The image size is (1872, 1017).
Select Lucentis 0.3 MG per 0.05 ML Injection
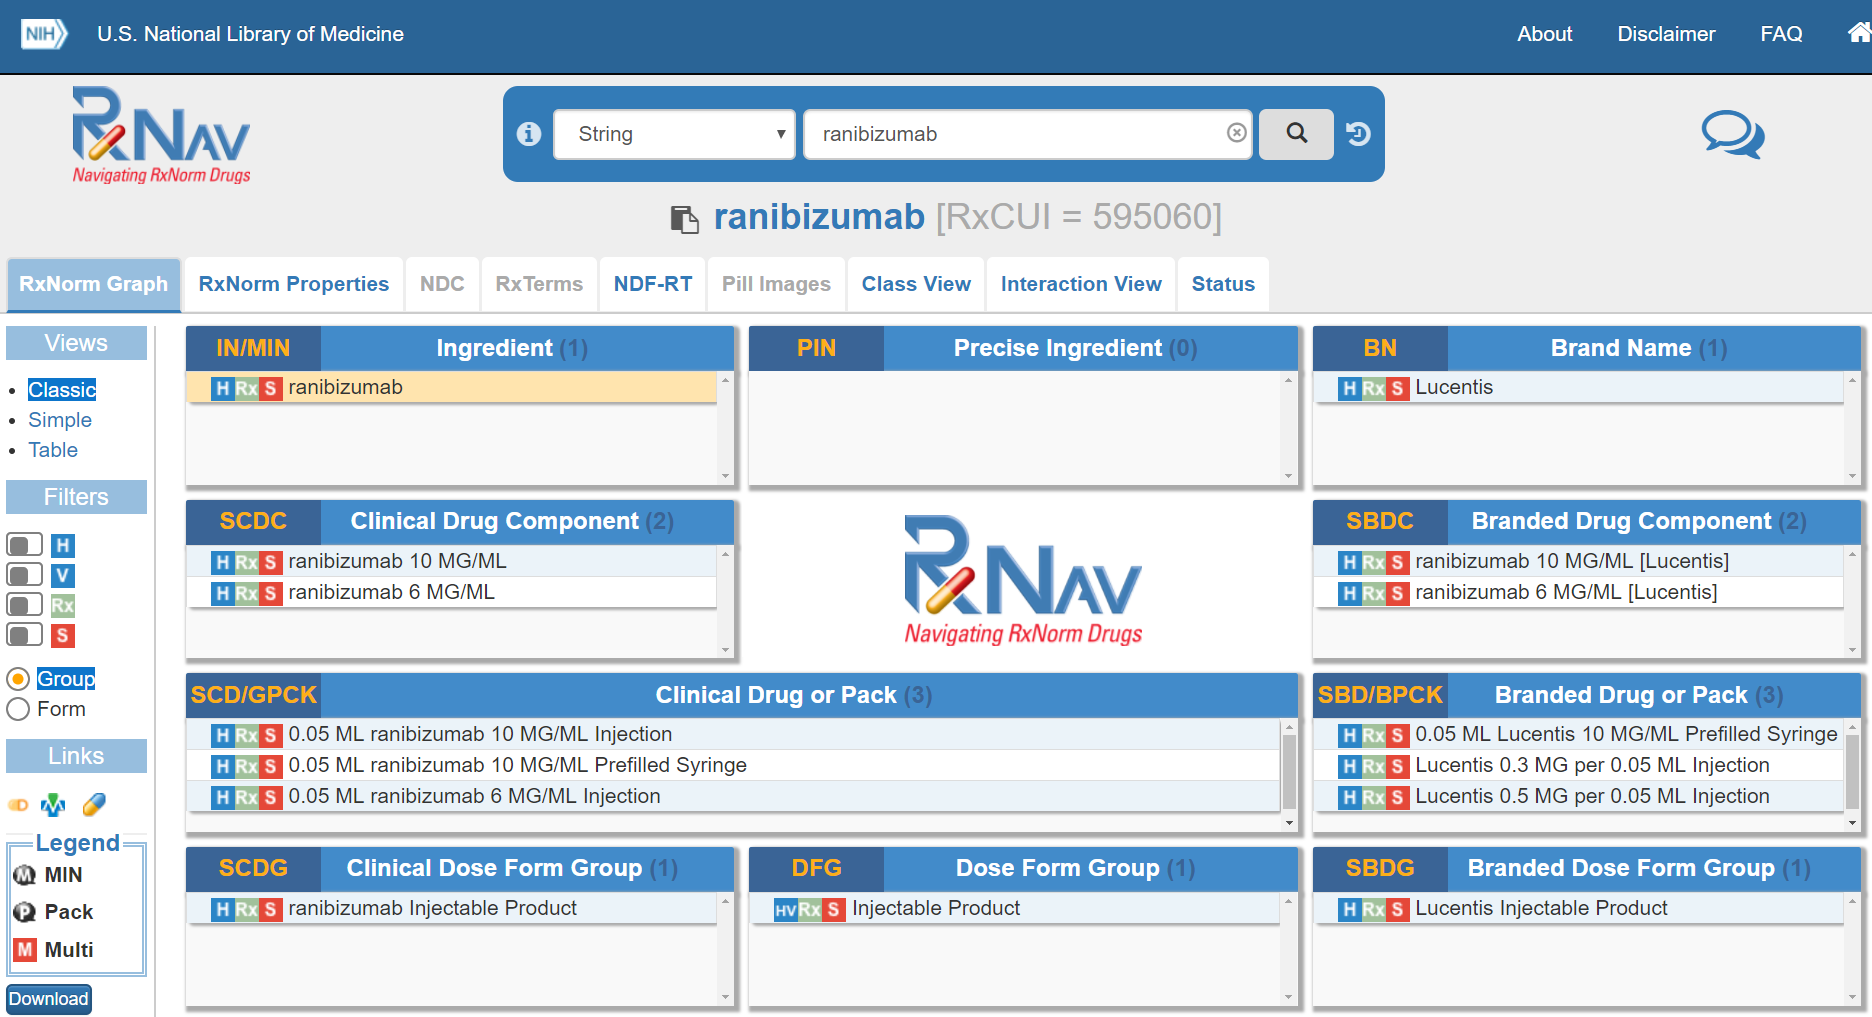(1579, 766)
